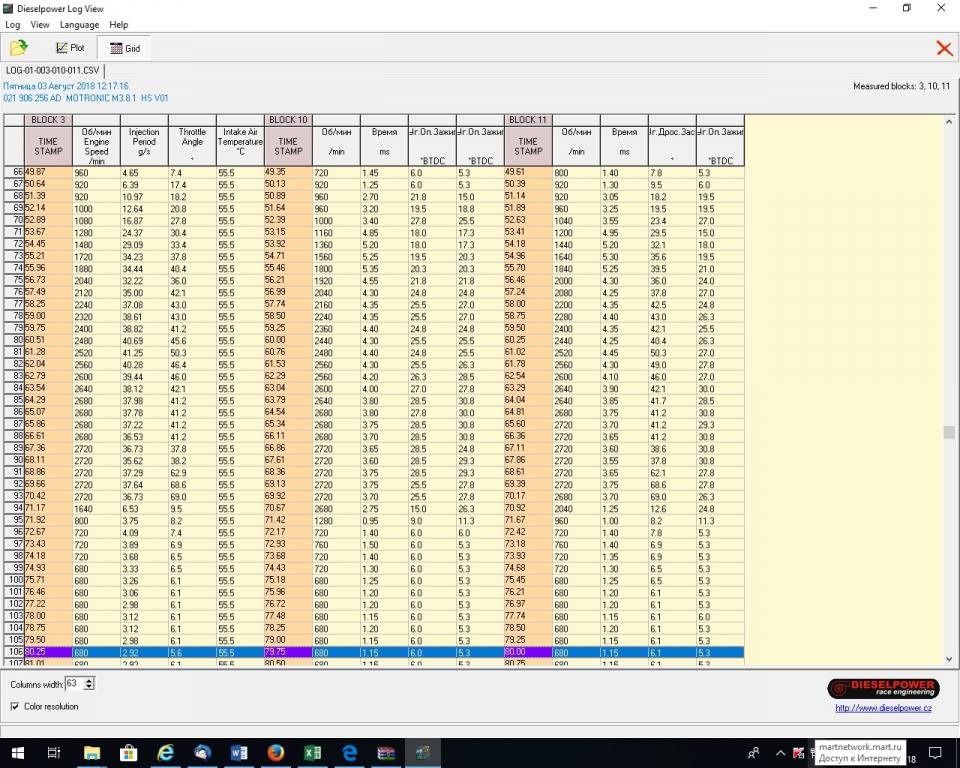Select the LOG-01-003-010-011.CSV tab
Viewport: 960px width, 768px height.
(x=52, y=70)
